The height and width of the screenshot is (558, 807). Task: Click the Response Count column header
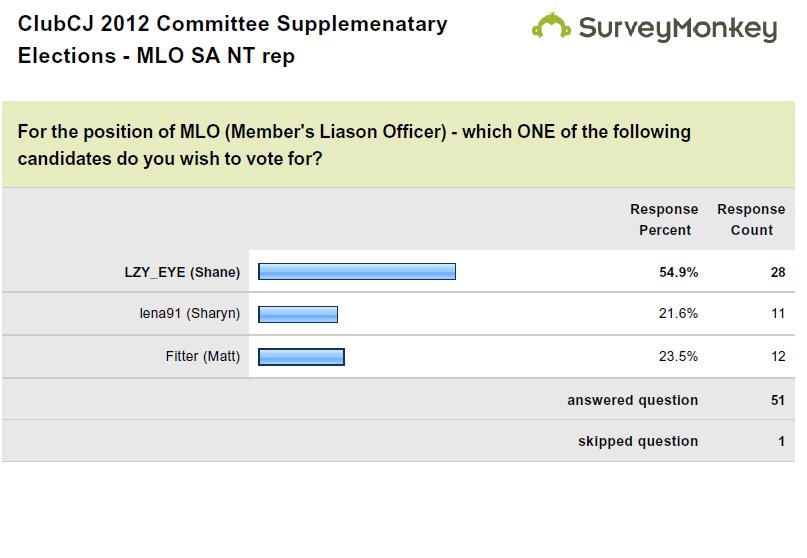751,220
